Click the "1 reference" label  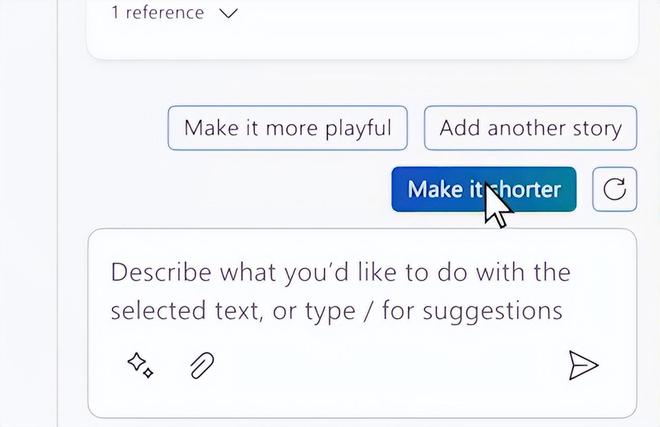[157, 13]
